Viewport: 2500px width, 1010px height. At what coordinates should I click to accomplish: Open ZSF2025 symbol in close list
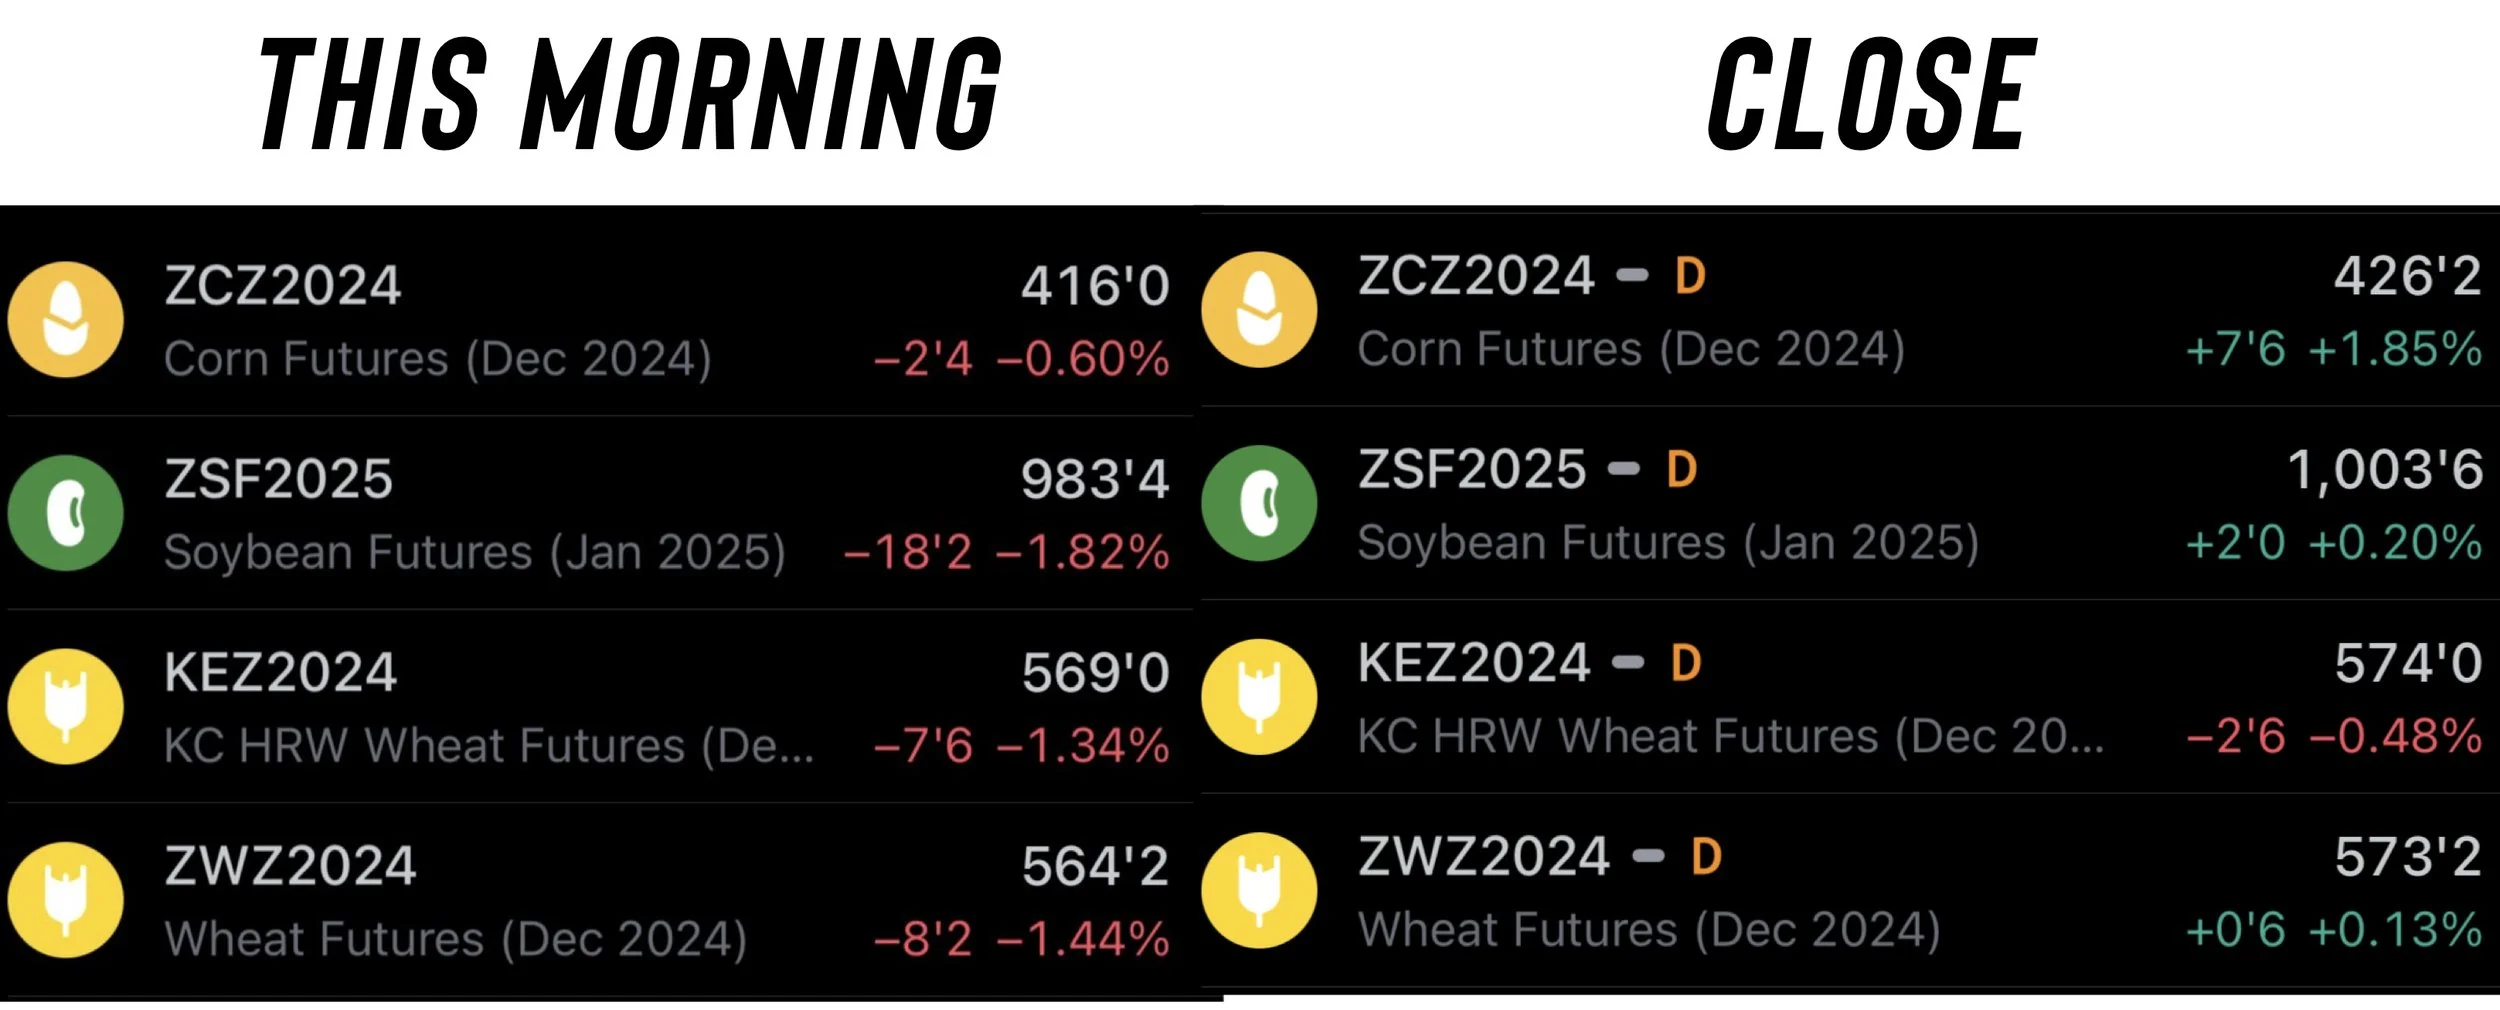[1472, 469]
